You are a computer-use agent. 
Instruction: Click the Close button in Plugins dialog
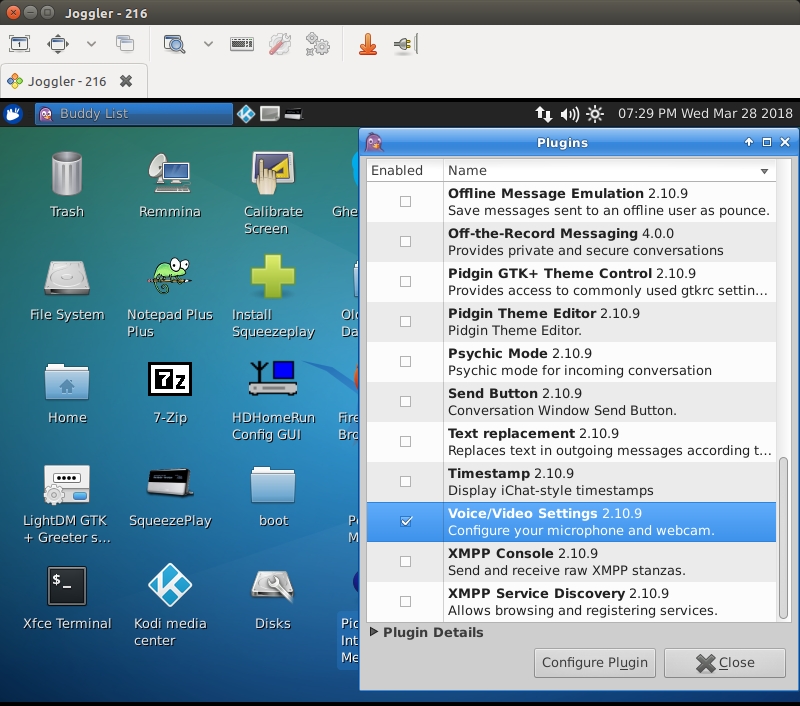(724, 663)
